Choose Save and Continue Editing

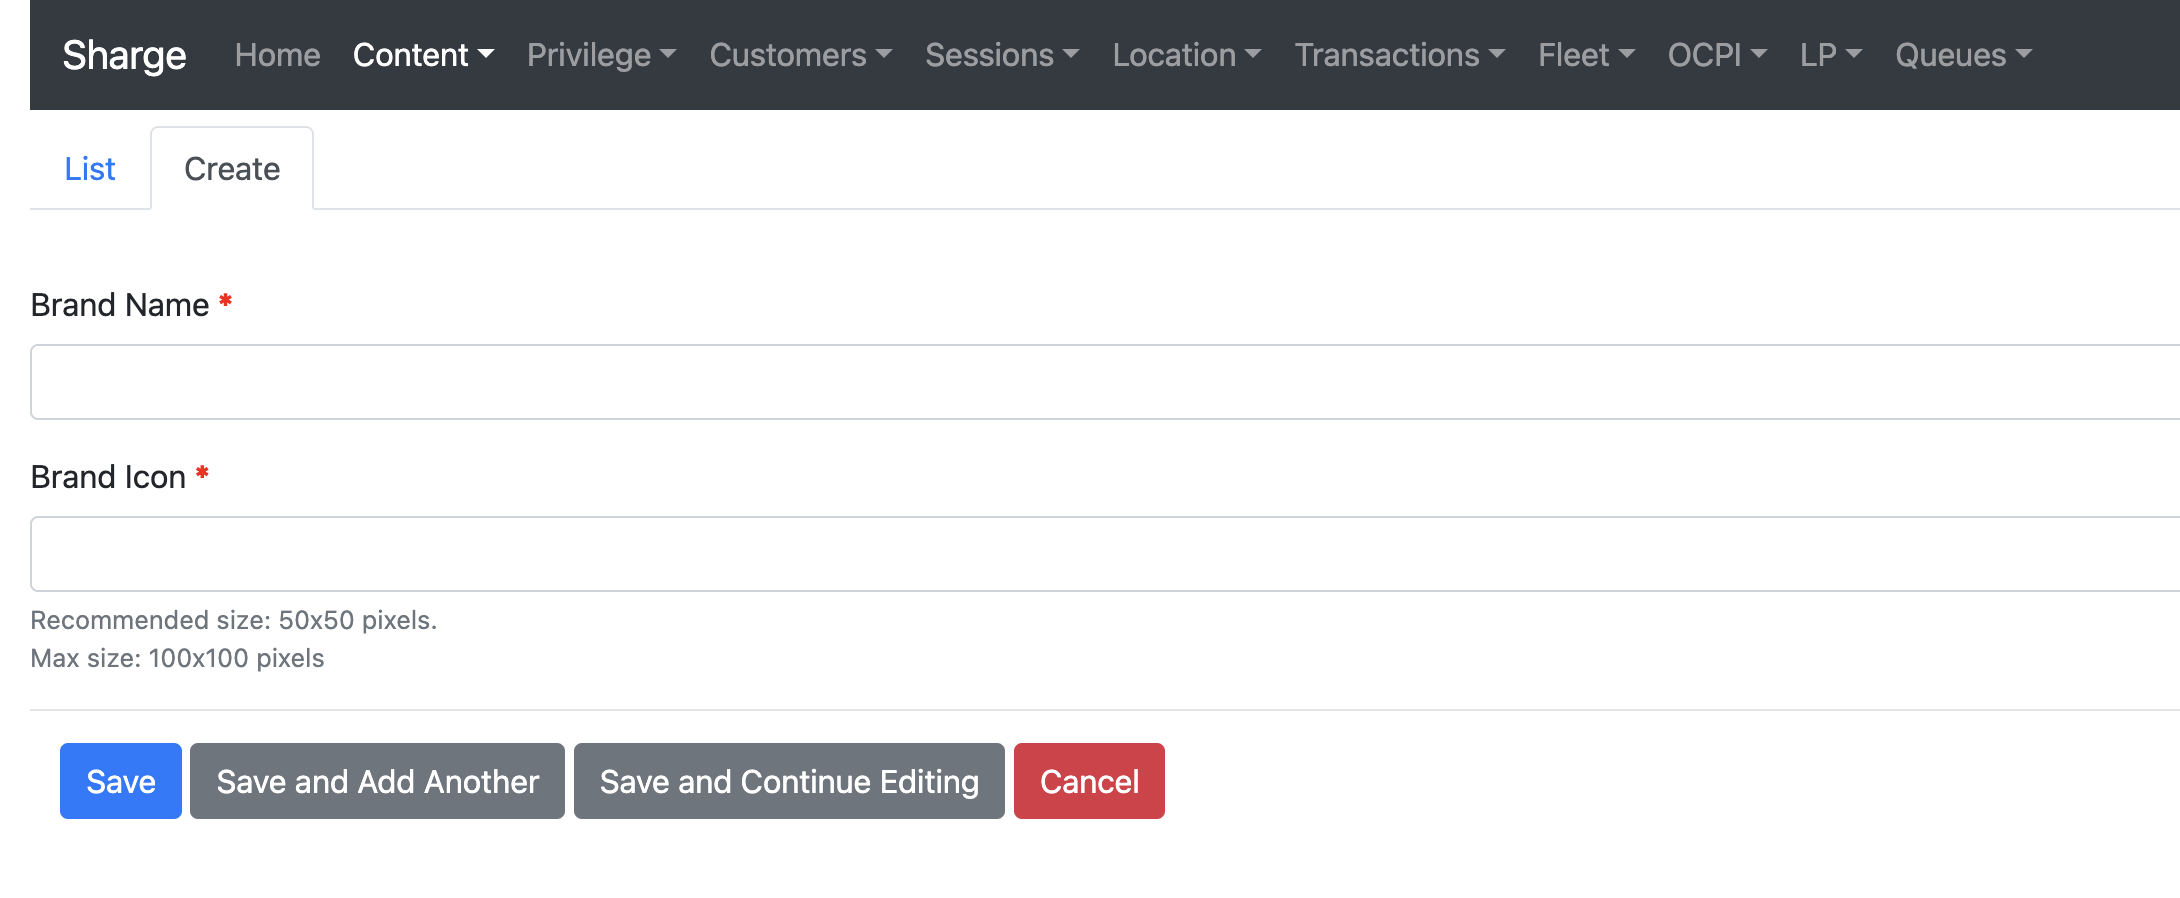point(789,781)
